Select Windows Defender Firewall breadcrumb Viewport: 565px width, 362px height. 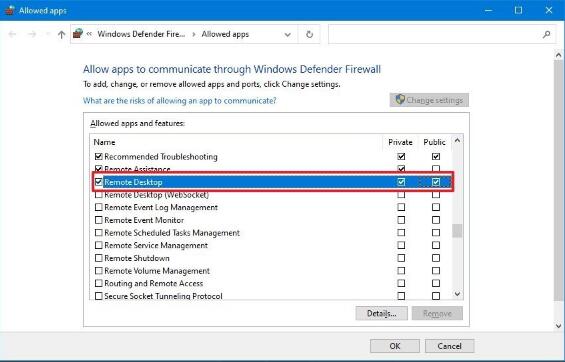141,34
